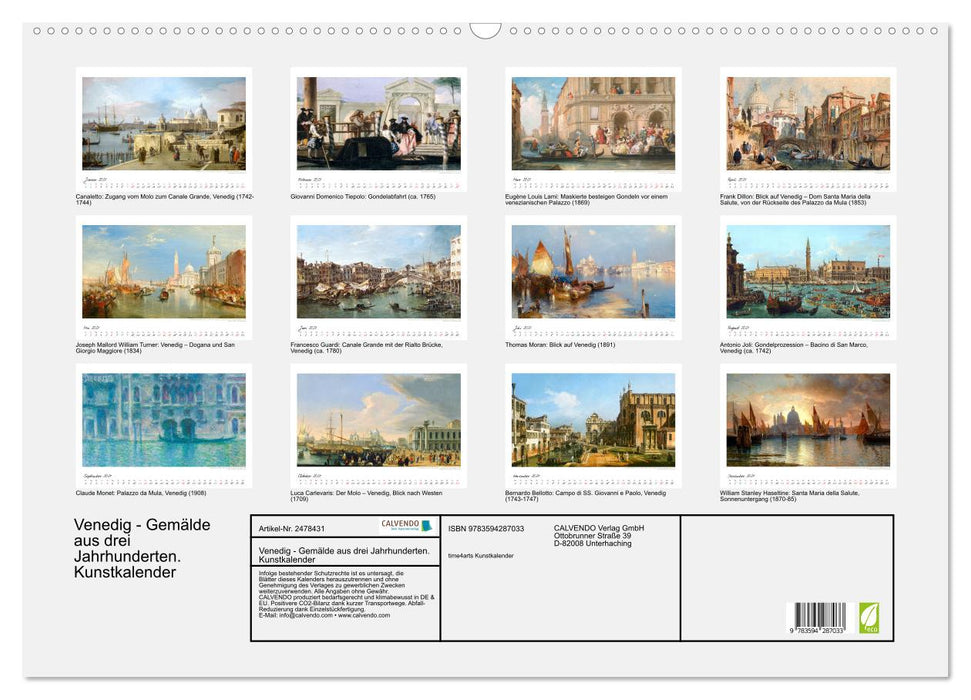
Task: Click the Eugène Louis Lami painting thumbnail
Action: 593,123
